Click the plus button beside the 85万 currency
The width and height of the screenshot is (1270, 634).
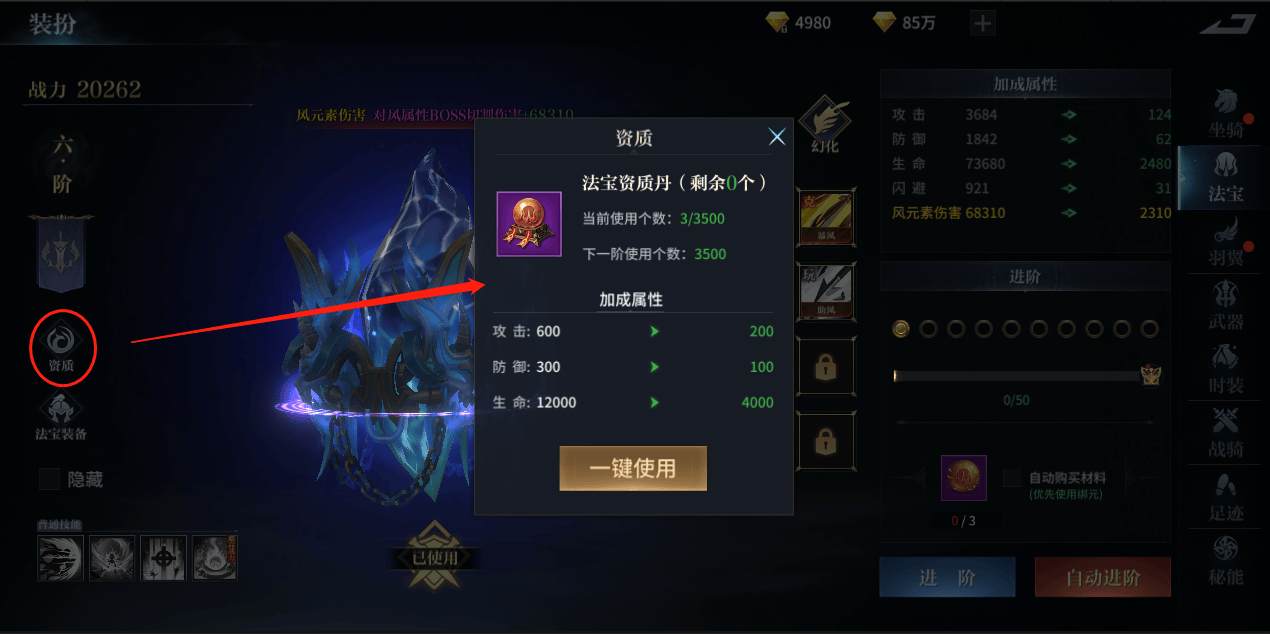click(983, 23)
